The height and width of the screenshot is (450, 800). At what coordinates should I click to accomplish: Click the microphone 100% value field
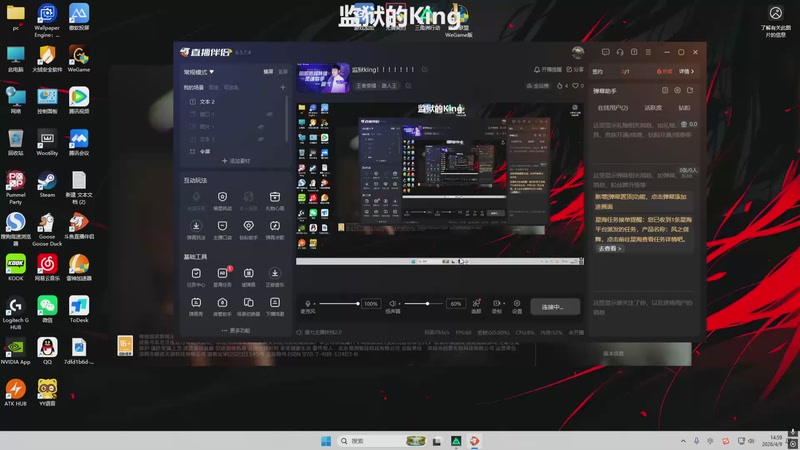pos(371,304)
